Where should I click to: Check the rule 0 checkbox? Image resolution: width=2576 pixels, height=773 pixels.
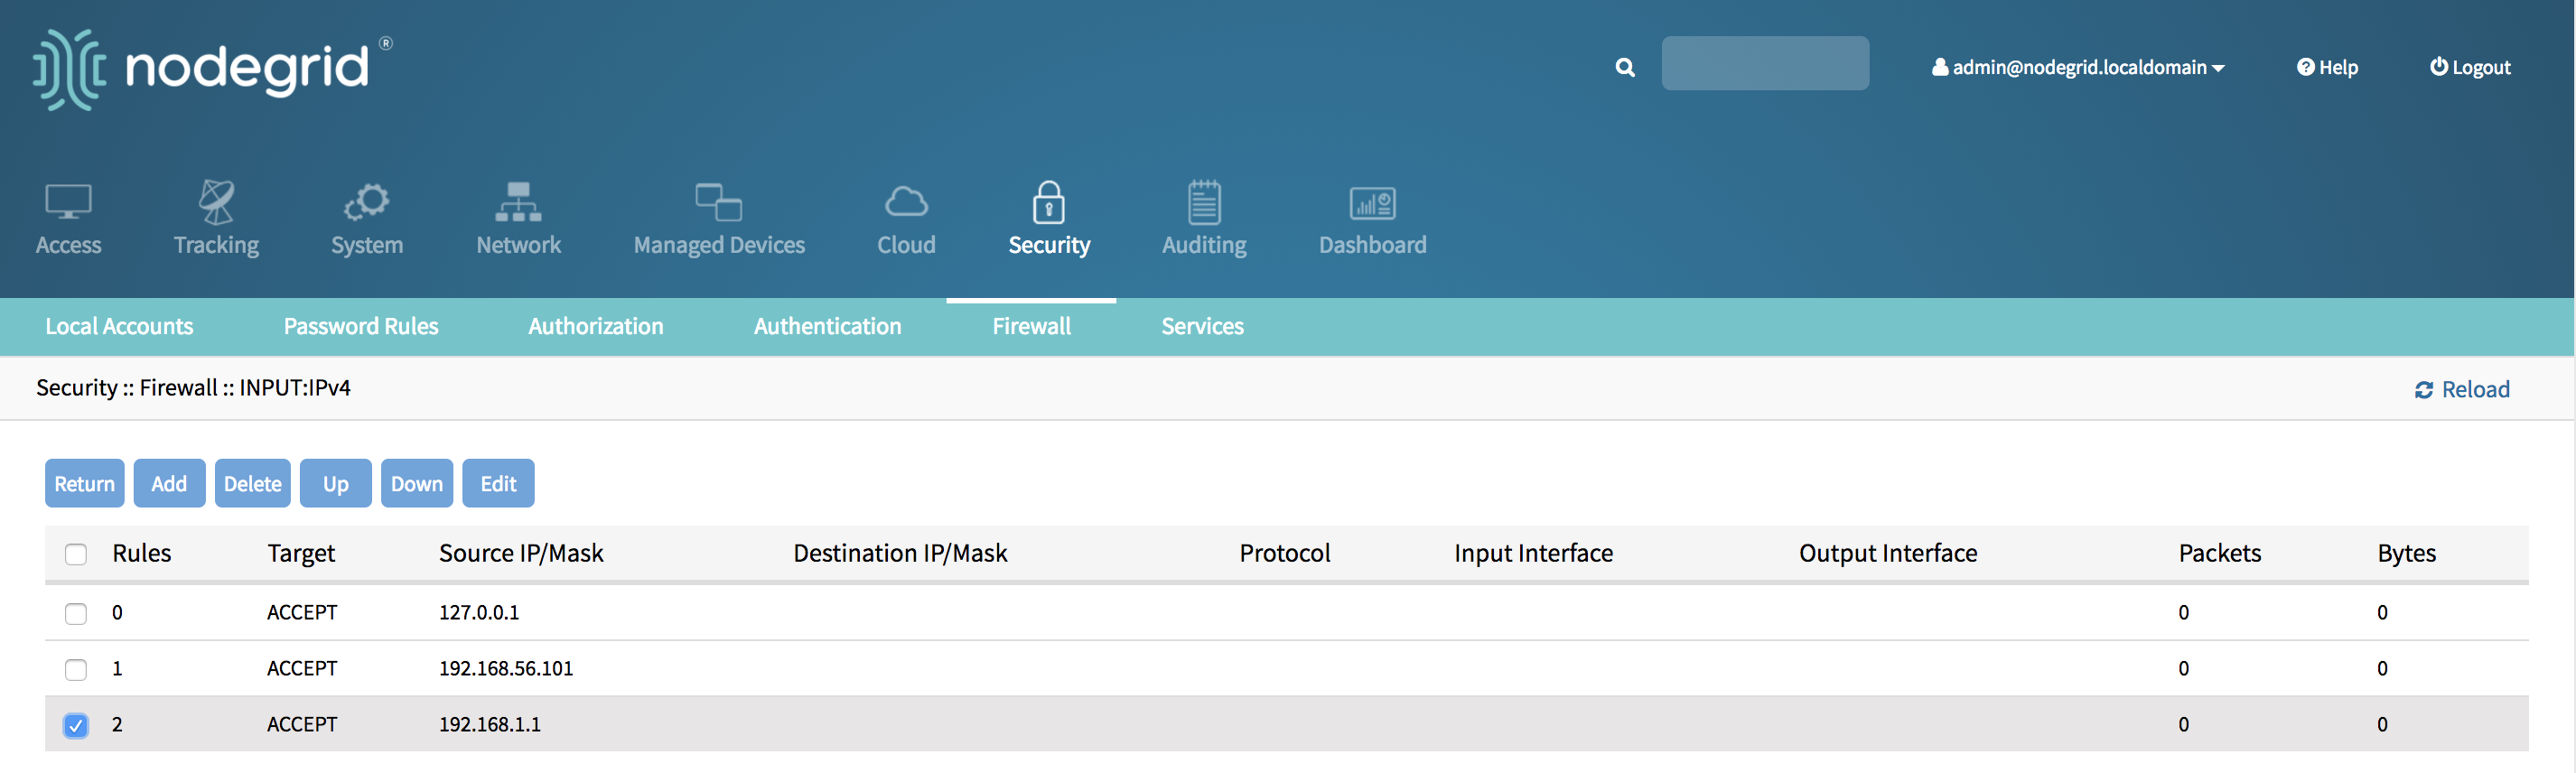pos(76,613)
